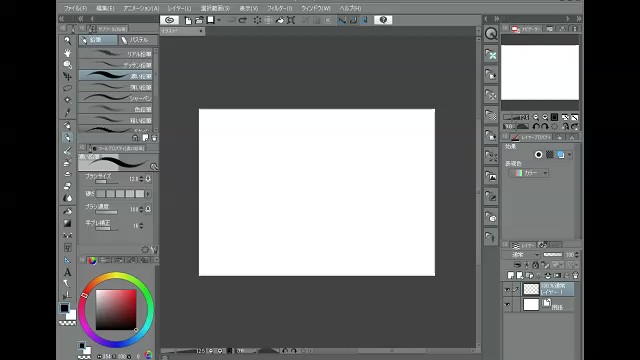Screen dimensions: 640x360
Task: Click the Clear layer icon
Action: coord(258,20)
